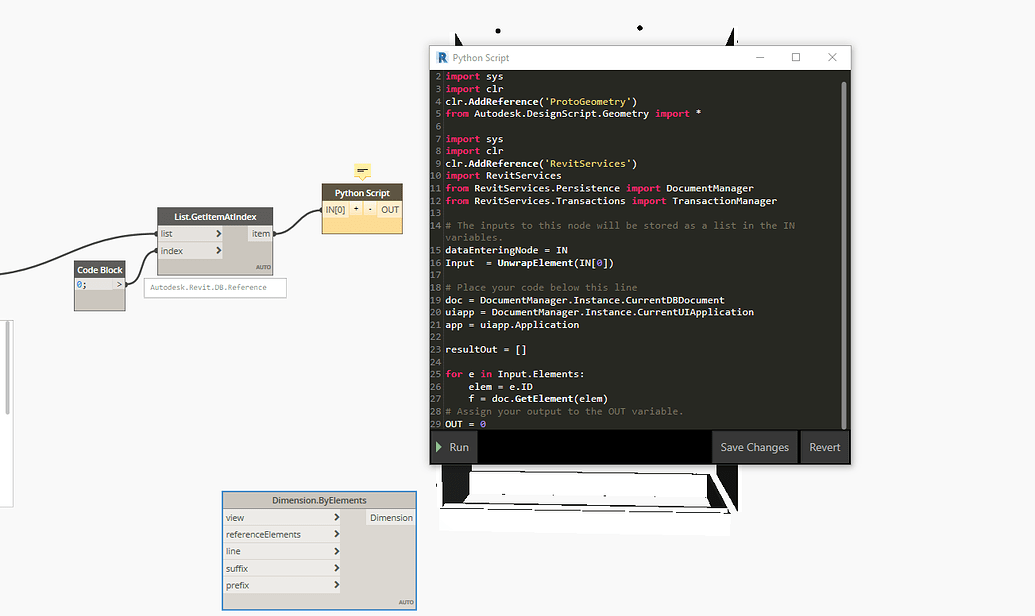Toggle AUTO lacing on Dimension.ByElements
Image resolution: width=1035 pixels, height=616 pixels.
[x=406, y=601]
